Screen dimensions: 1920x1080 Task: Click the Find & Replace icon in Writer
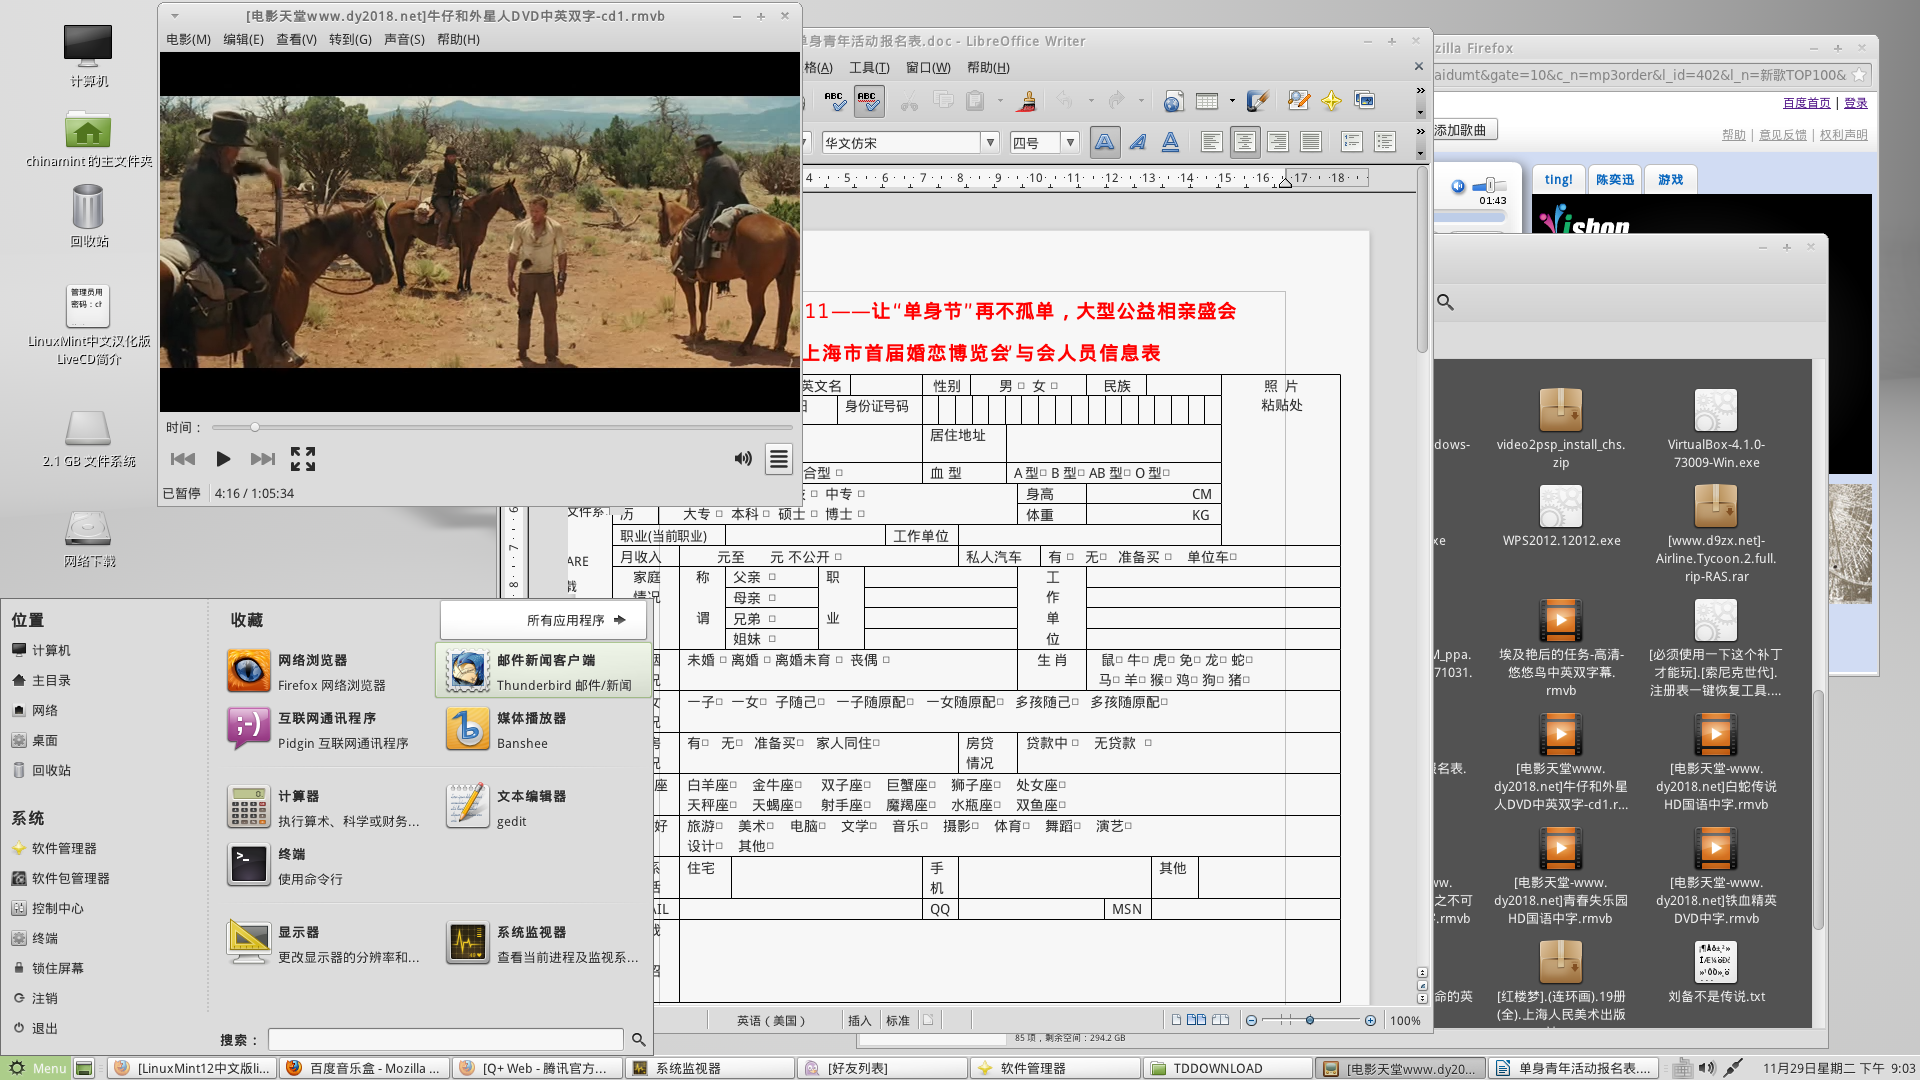click(1298, 100)
